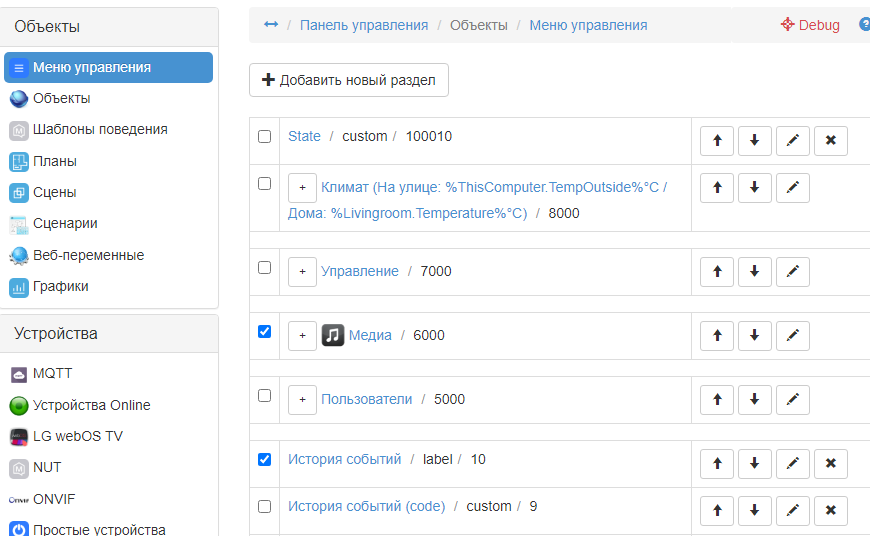Move the Управление row down
Image resolution: width=870 pixels, height=536 pixels.
pos(754,272)
